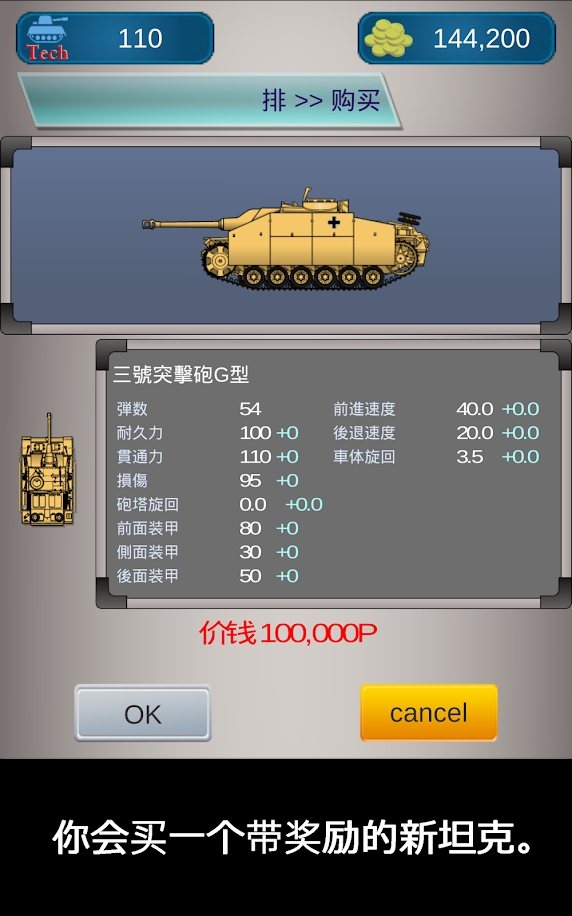The image size is (572, 916).
Task: Click the OK button to confirm purchase
Action: click(143, 713)
